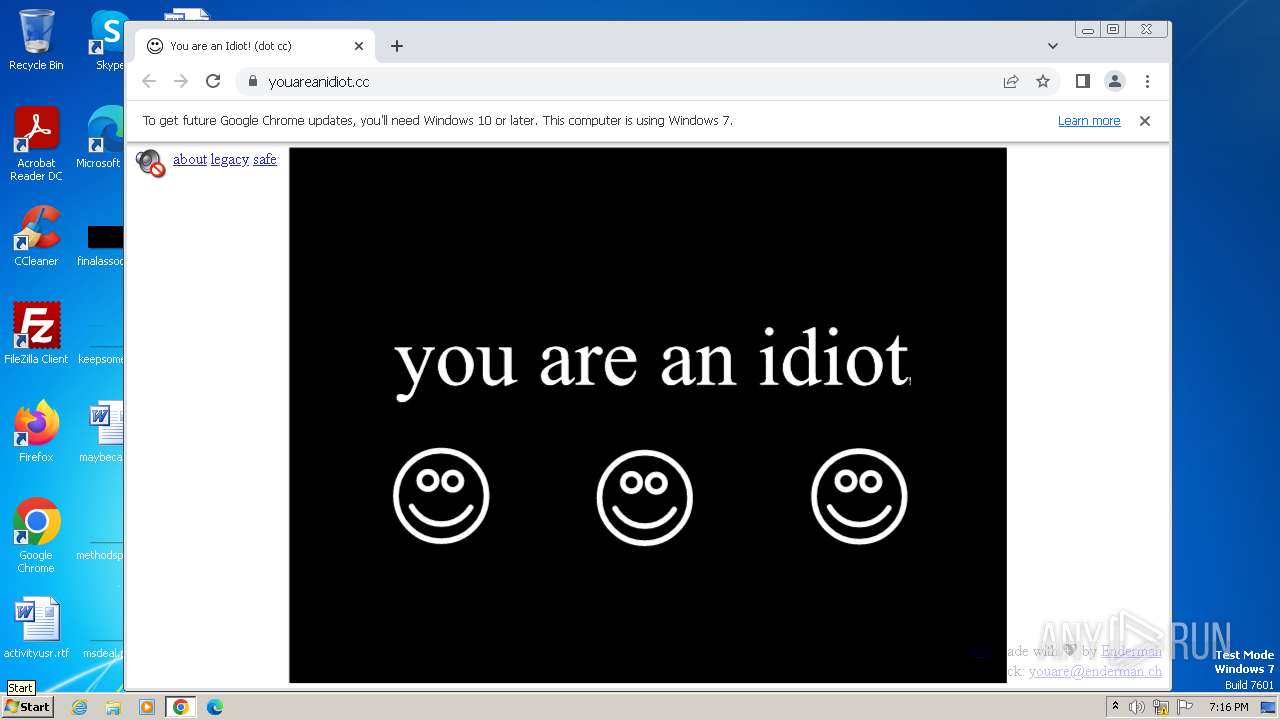Screen dimensions: 1280x720
Task: Click the volume speaker tray icon
Action: click(1137, 707)
